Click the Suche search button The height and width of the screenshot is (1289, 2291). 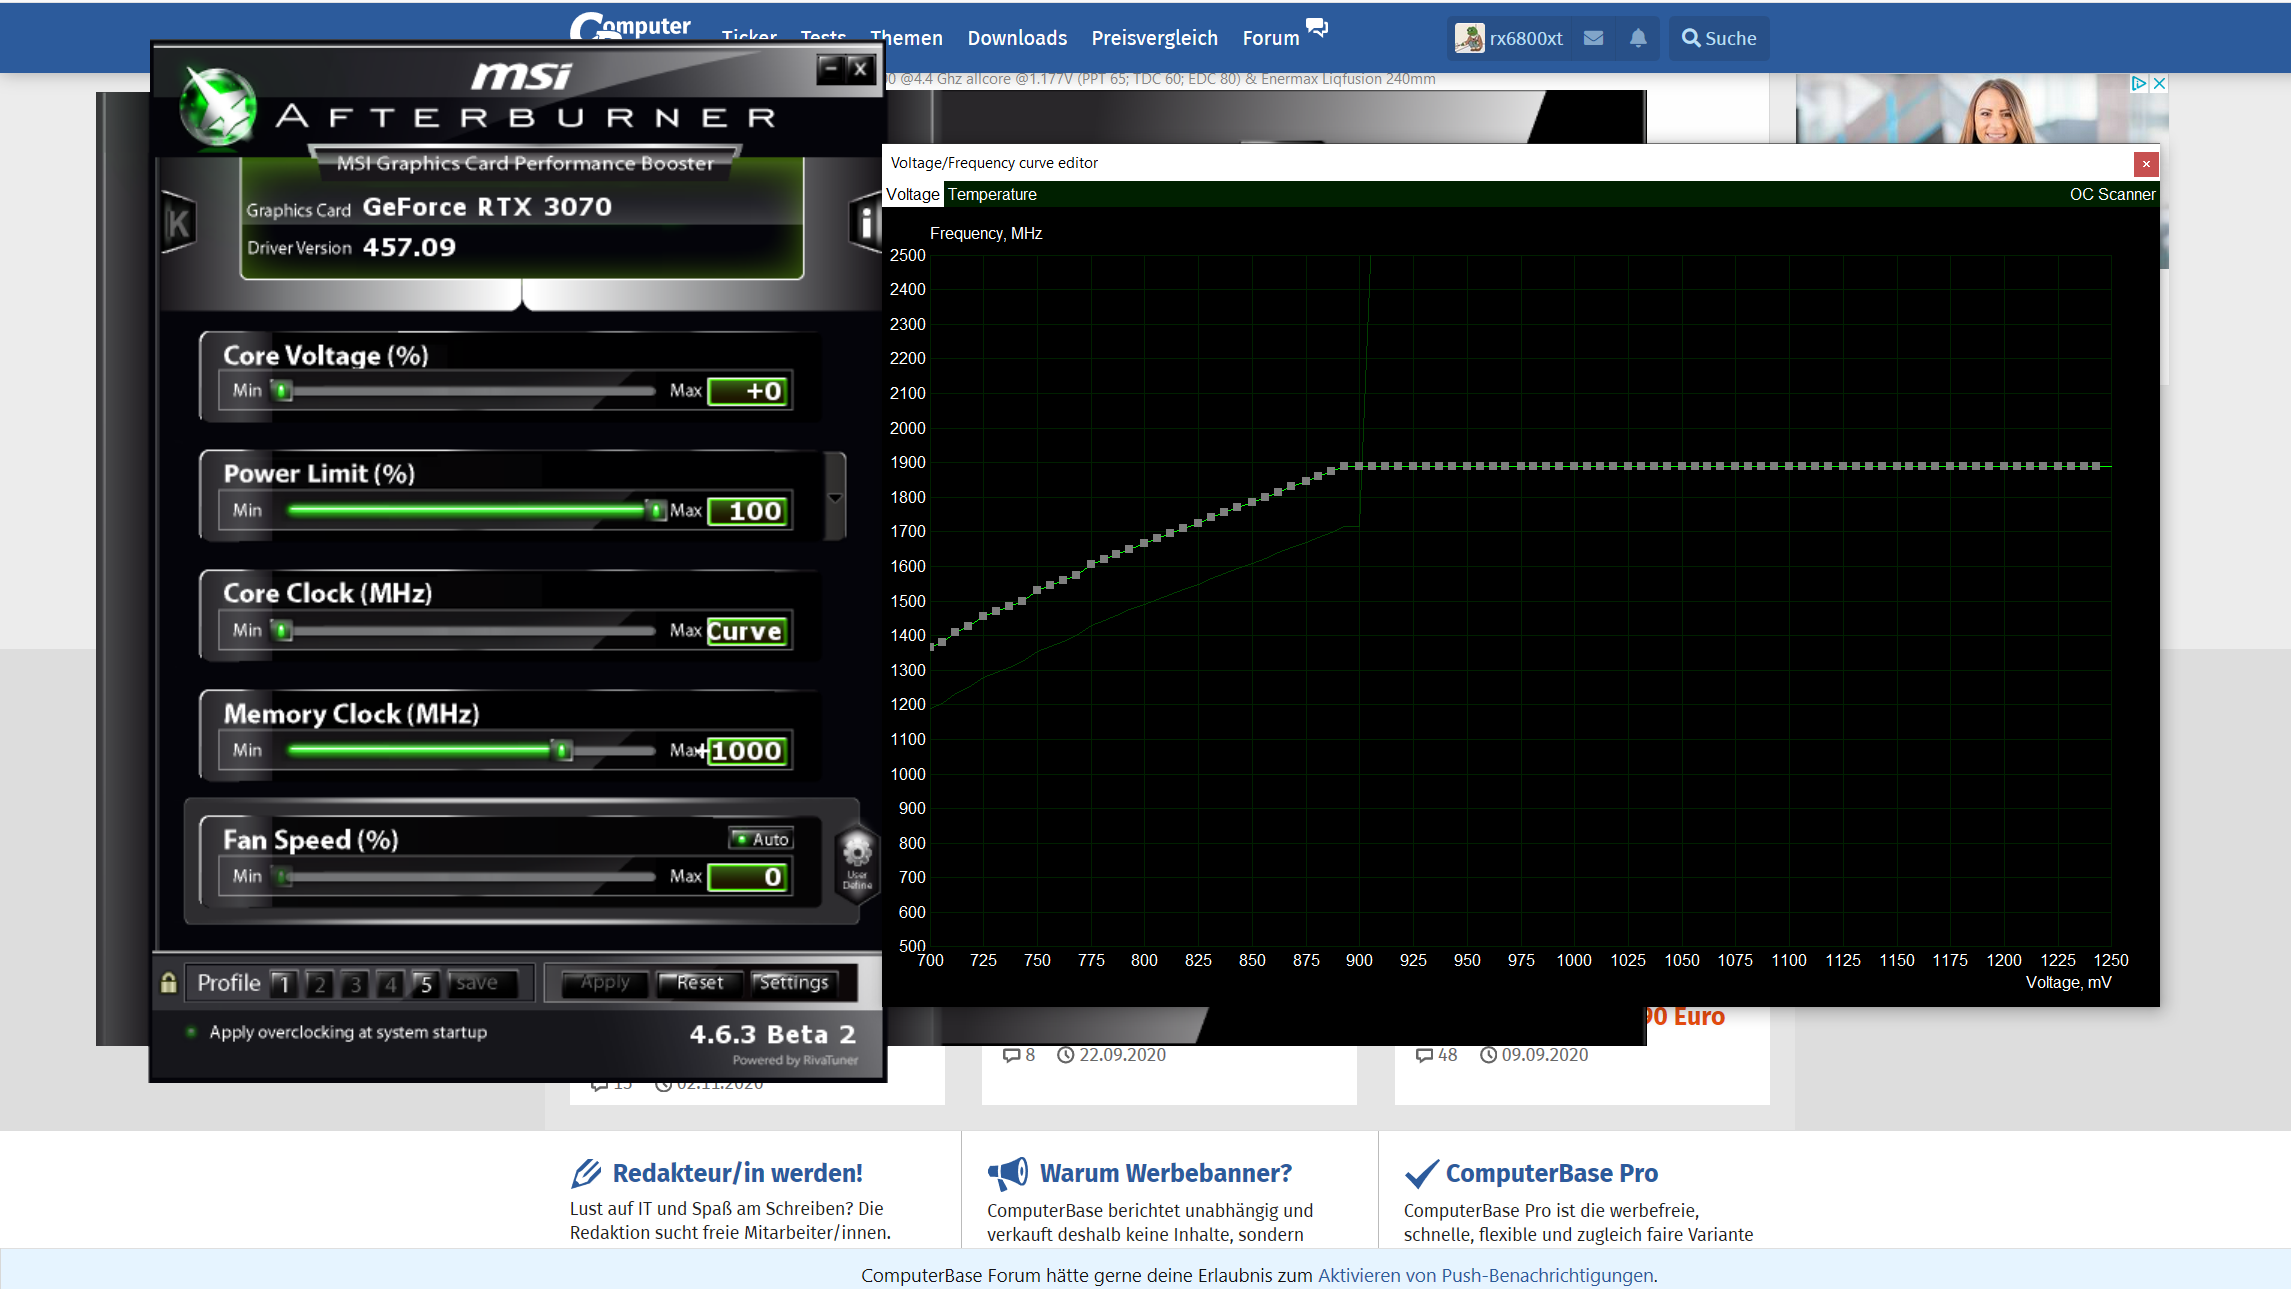1719,38
